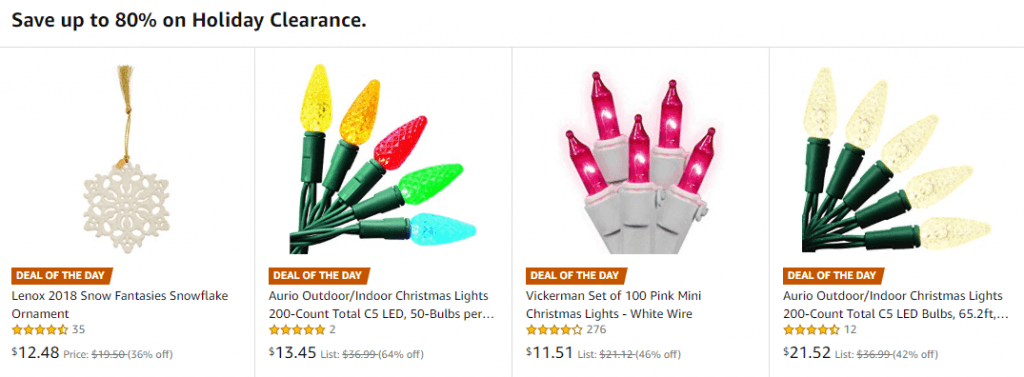Click star rating of Vickerman pink lights
1024x377 pixels.
[x=554, y=329]
